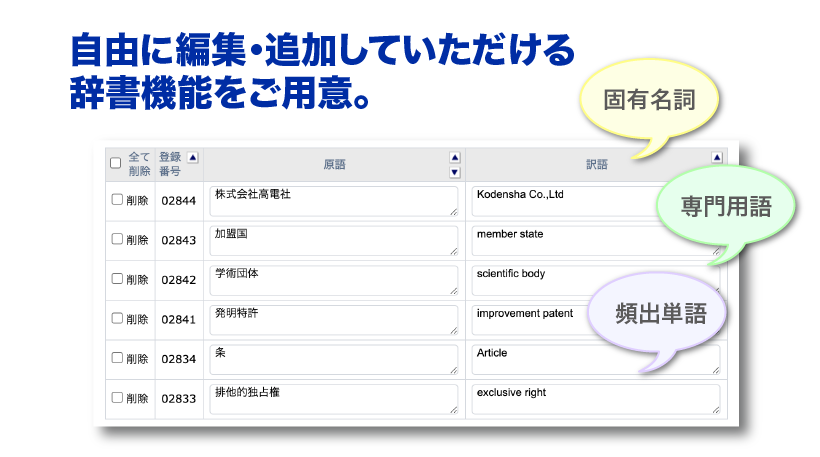Select registration number 02842

178,280
